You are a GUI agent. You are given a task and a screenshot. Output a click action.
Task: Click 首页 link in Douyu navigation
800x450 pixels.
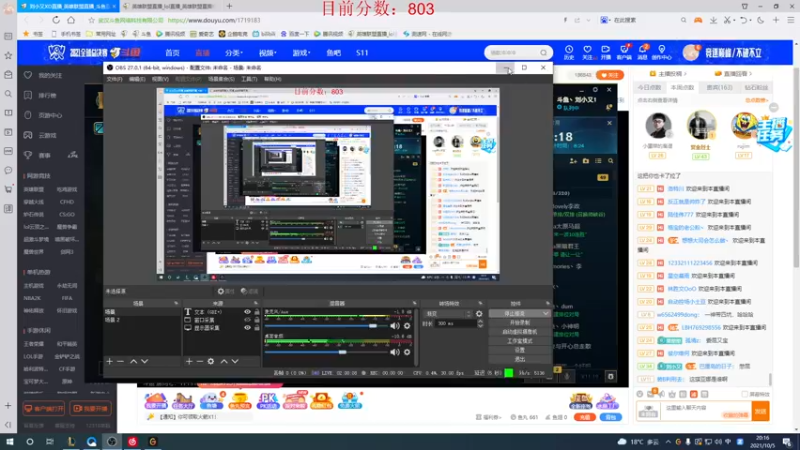coord(172,53)
